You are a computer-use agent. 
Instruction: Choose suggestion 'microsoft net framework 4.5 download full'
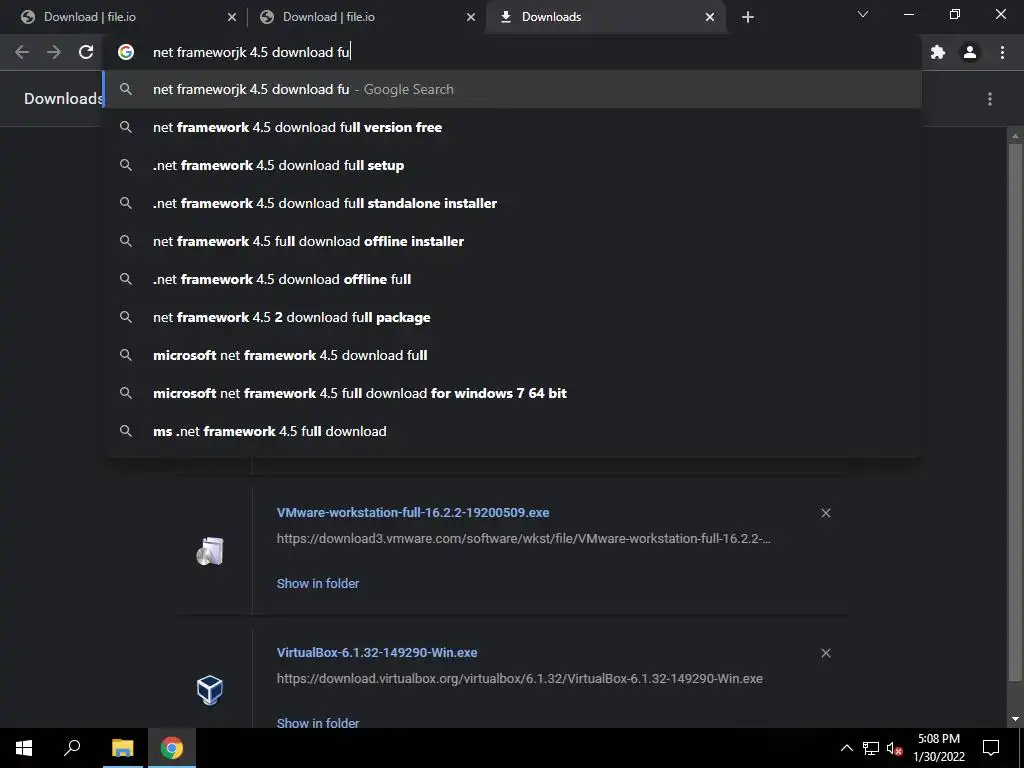(x=513, y=355)
